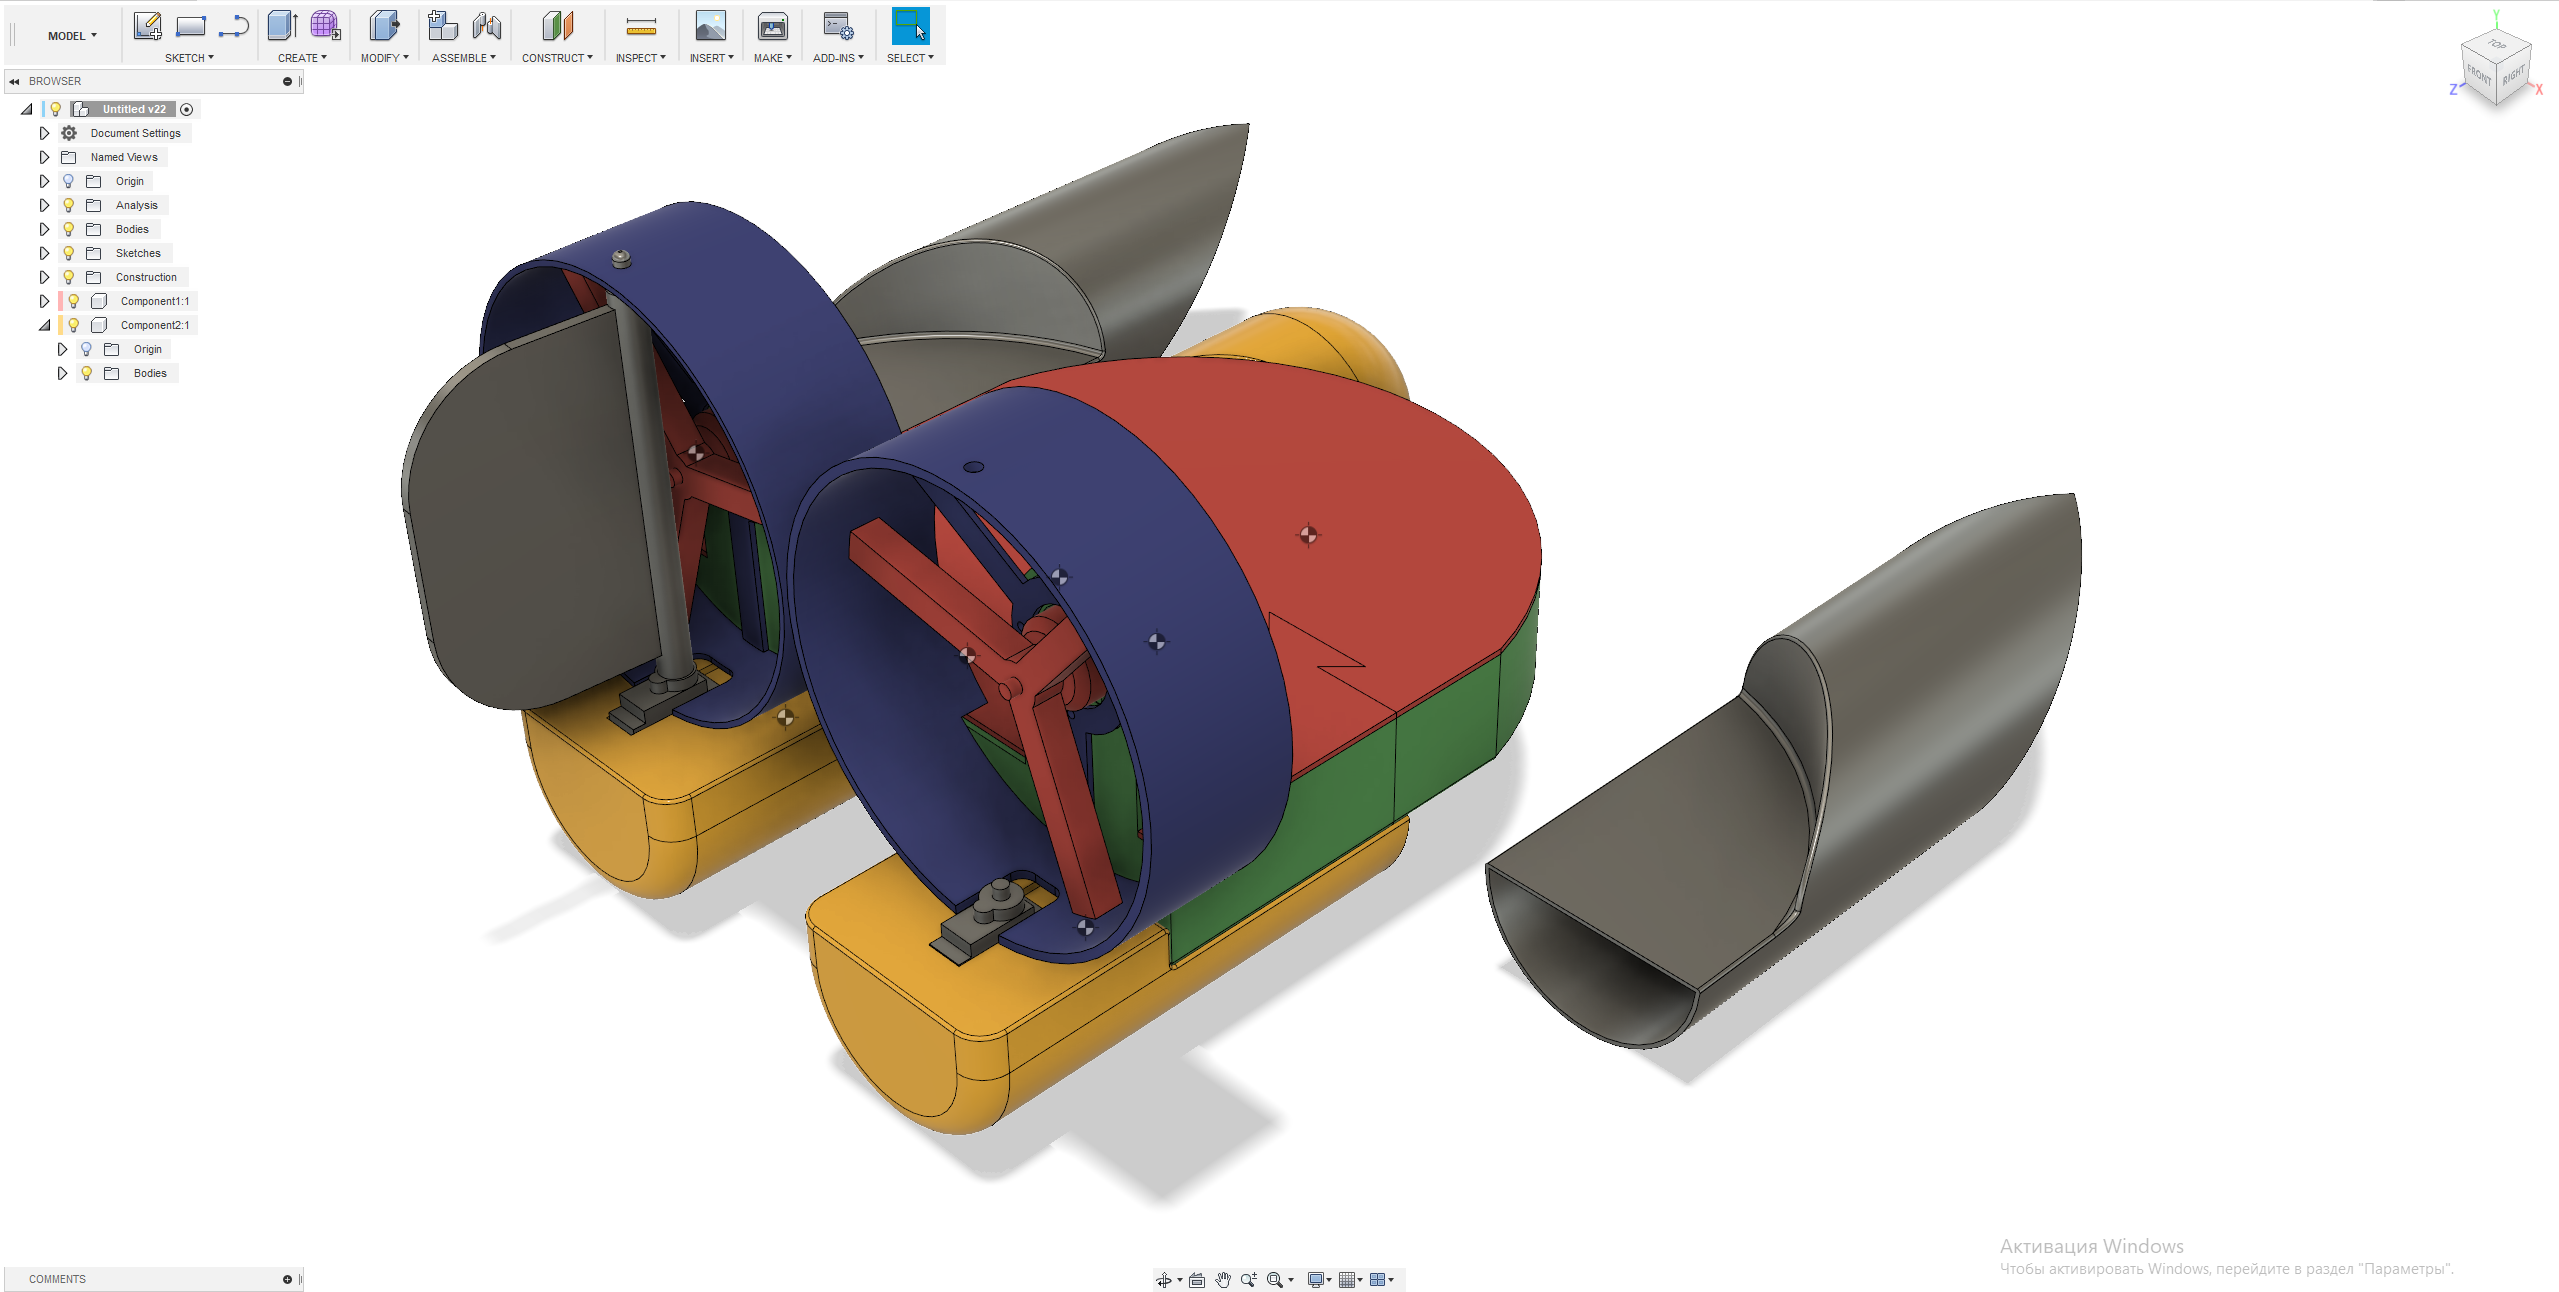
Task: Select Component1:1 in the browser
Action: coord(155,301)
